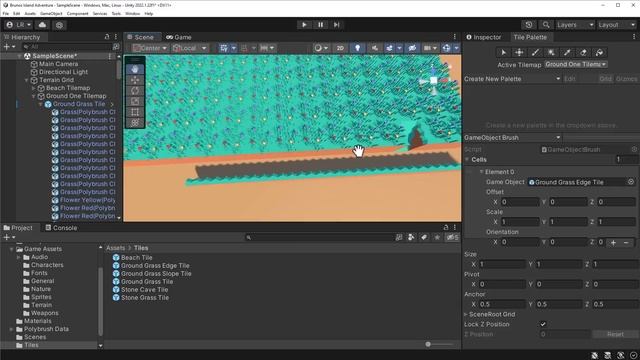Image resolution: width=640 pixels, height=360 pixels.
Task: Select the Rotate tool in Scene overlay
Action: click(135, 91)
